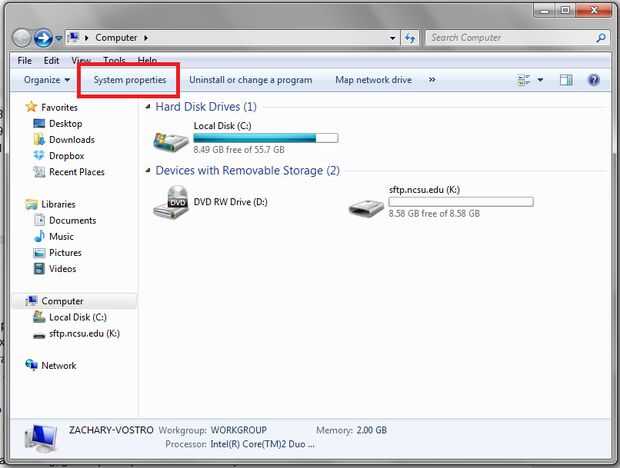Click the Hard Disk Drives (1) header
620x468 pixels.
click(x=206, y=107)
